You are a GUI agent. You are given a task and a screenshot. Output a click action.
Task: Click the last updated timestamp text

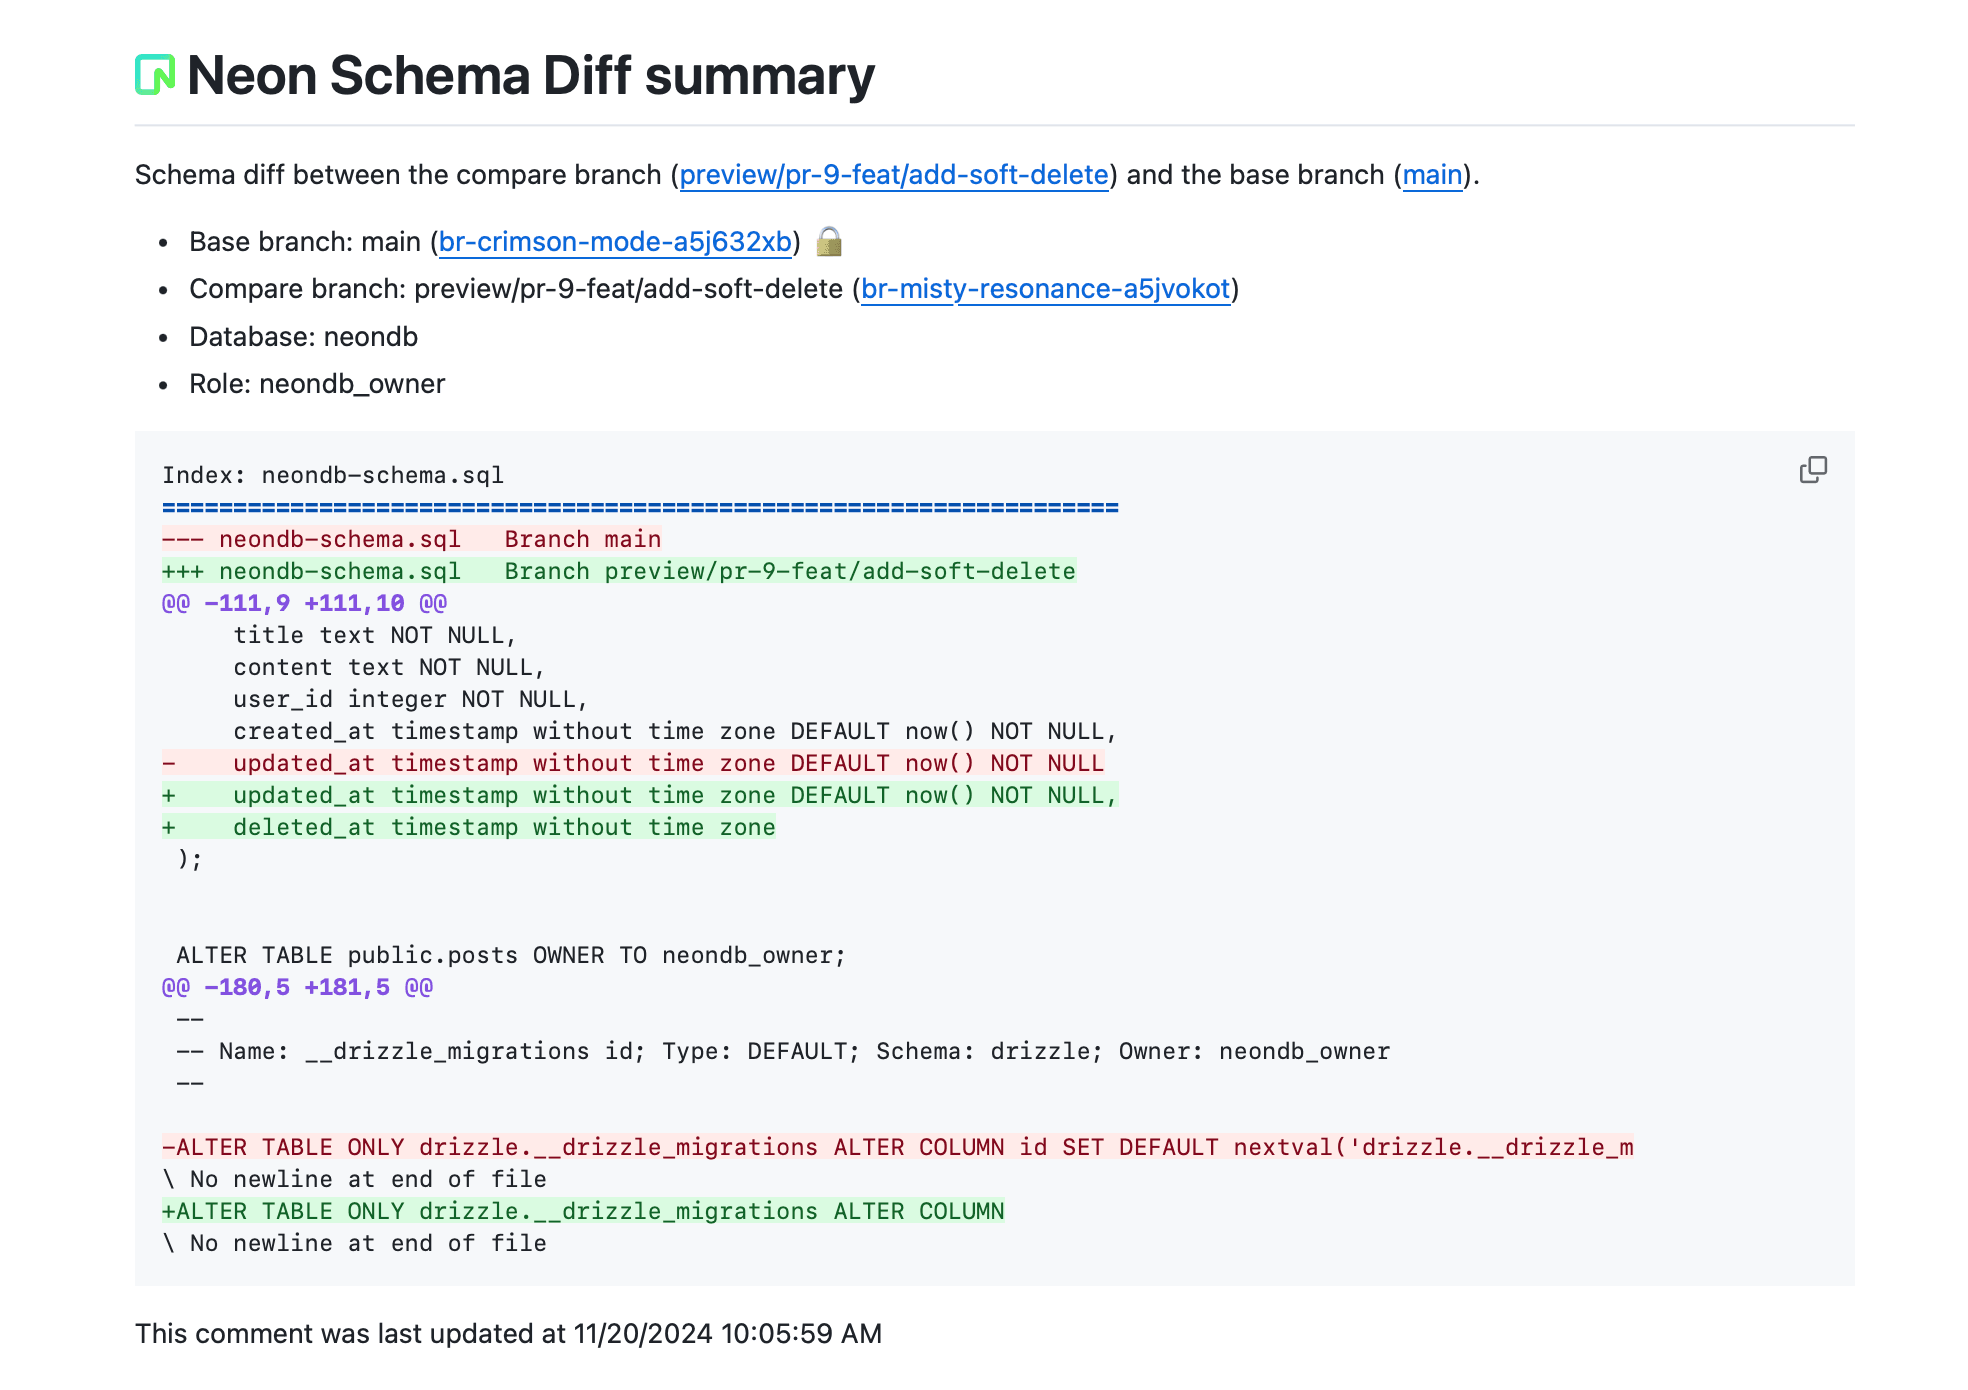coord(508,1333)
